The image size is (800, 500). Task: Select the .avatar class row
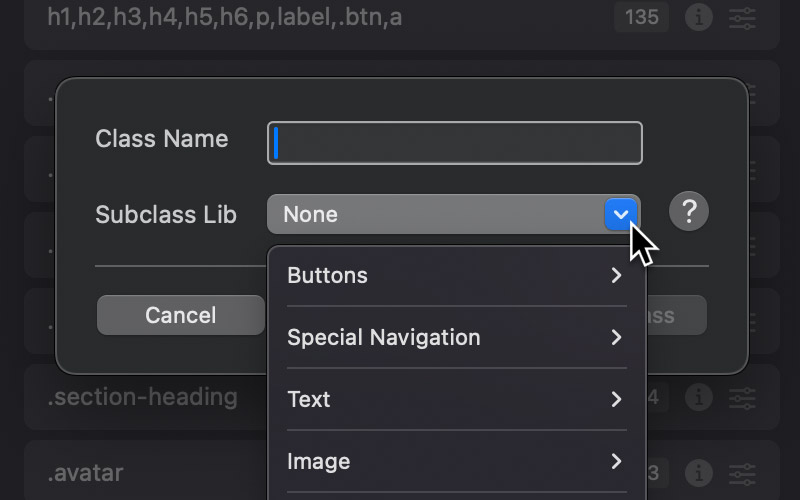402,472
